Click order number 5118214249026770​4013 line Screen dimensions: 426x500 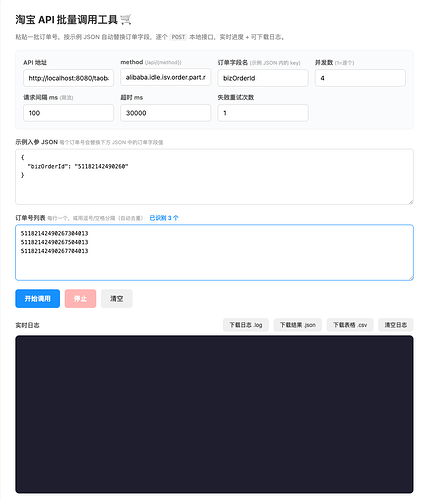pos(55,251)
